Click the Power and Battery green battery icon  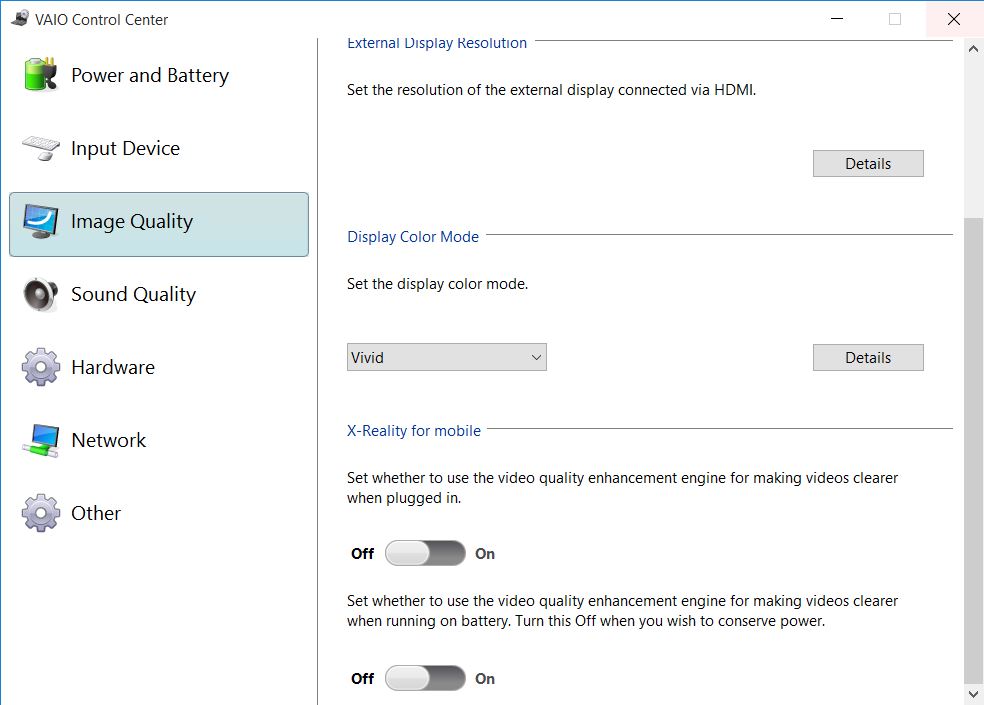click(x=41, y=74)
